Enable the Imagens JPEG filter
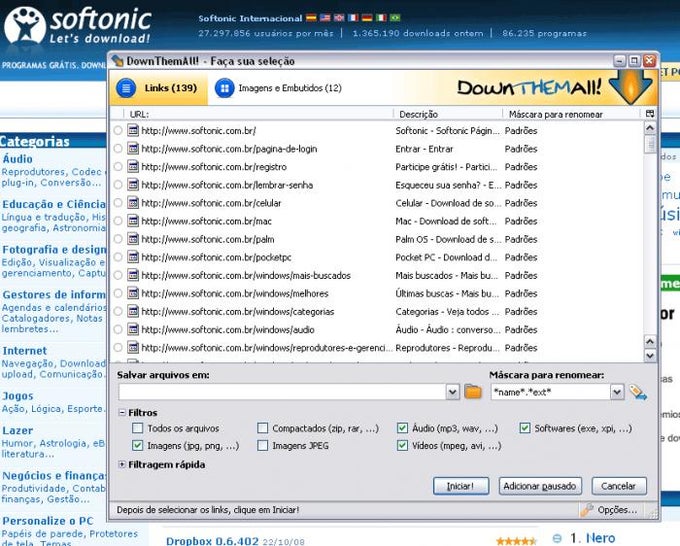The width and height of the screenshot is (680, 546). tap(262, 445)
